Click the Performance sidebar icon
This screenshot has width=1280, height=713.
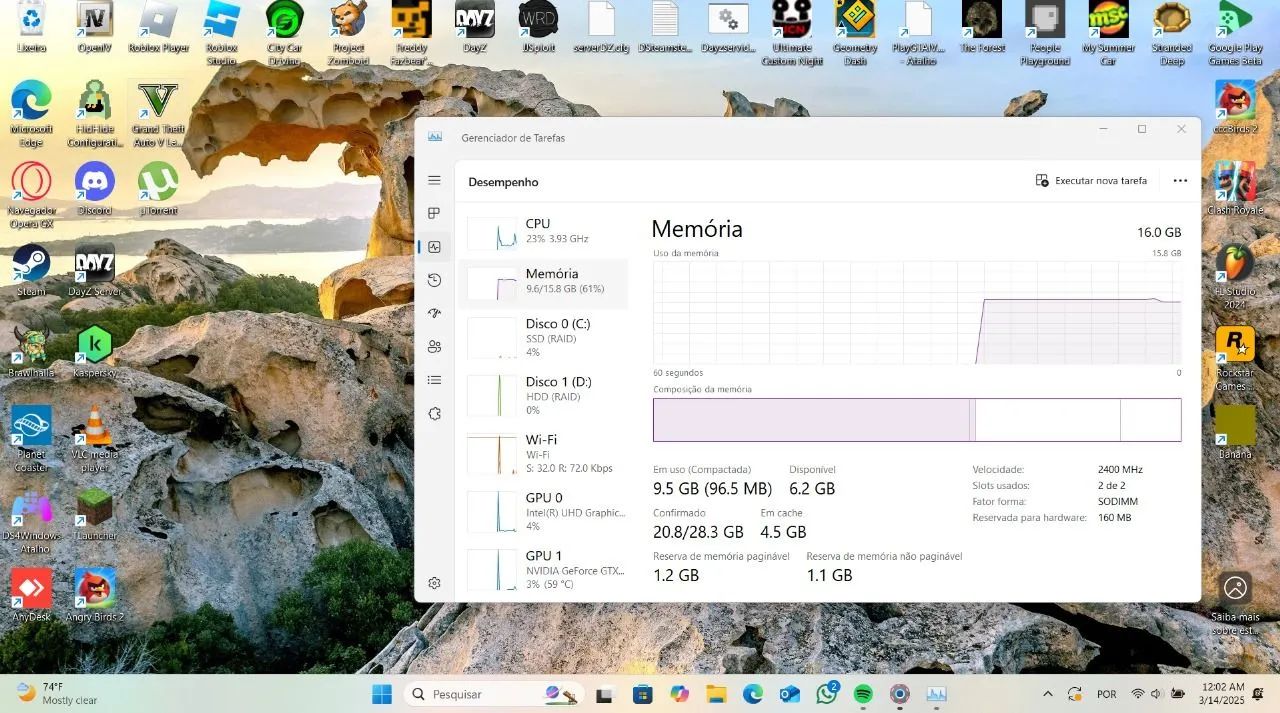click(434, 247)
